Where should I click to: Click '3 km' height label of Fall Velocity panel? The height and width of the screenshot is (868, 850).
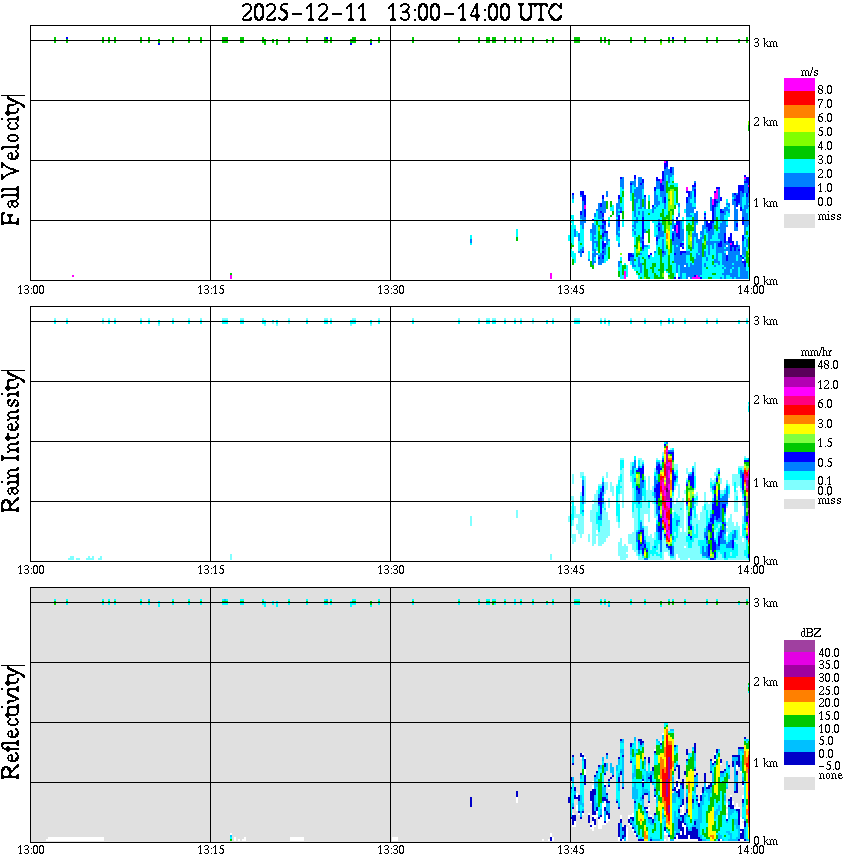point(765,43)
